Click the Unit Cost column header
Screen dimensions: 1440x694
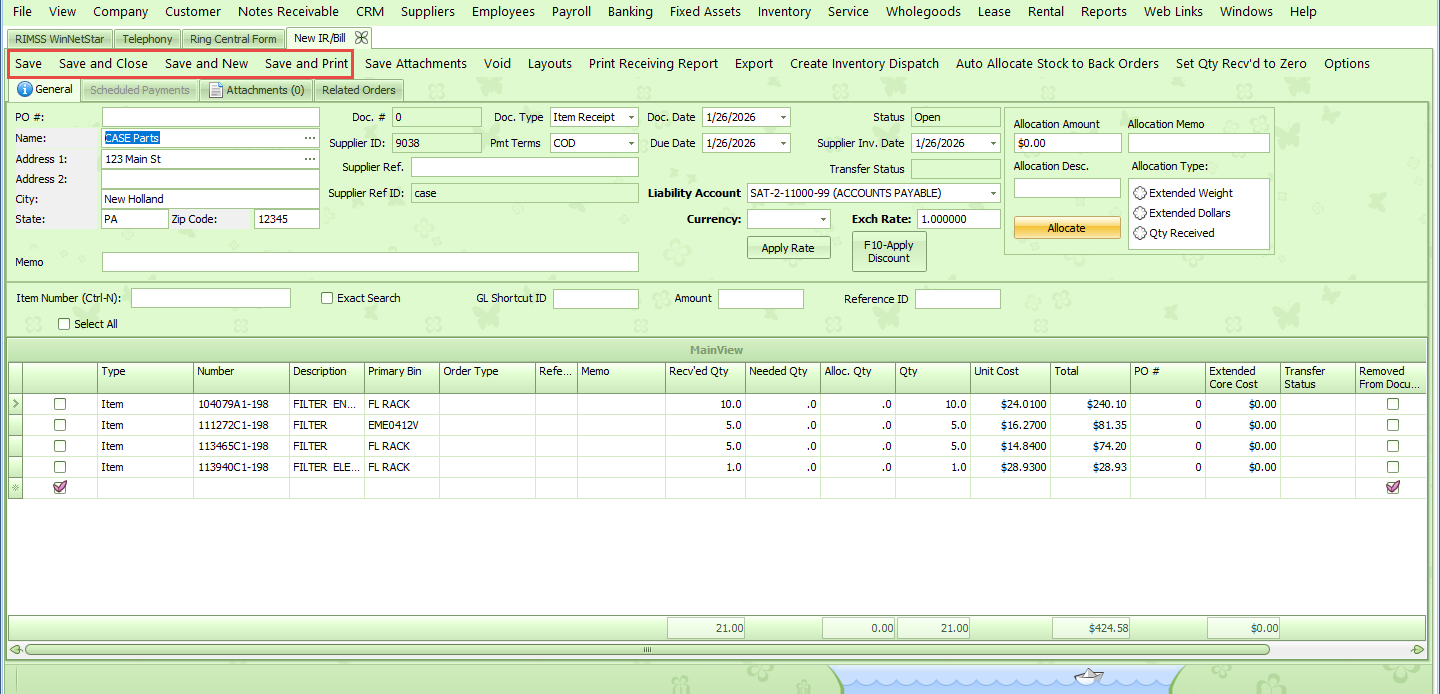point(1010,377)
